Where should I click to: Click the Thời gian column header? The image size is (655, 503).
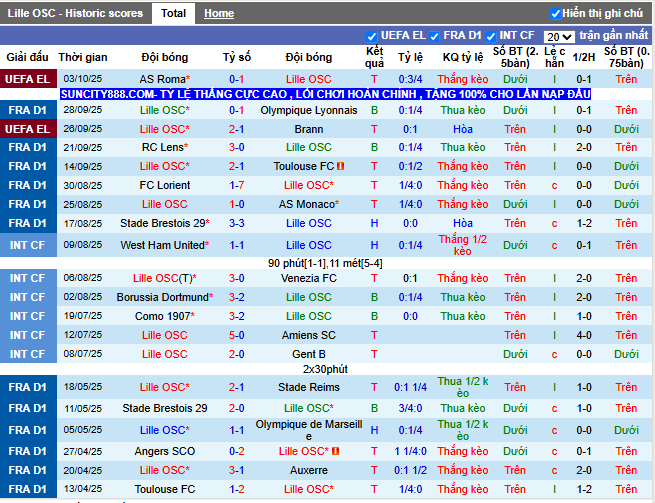83,57
